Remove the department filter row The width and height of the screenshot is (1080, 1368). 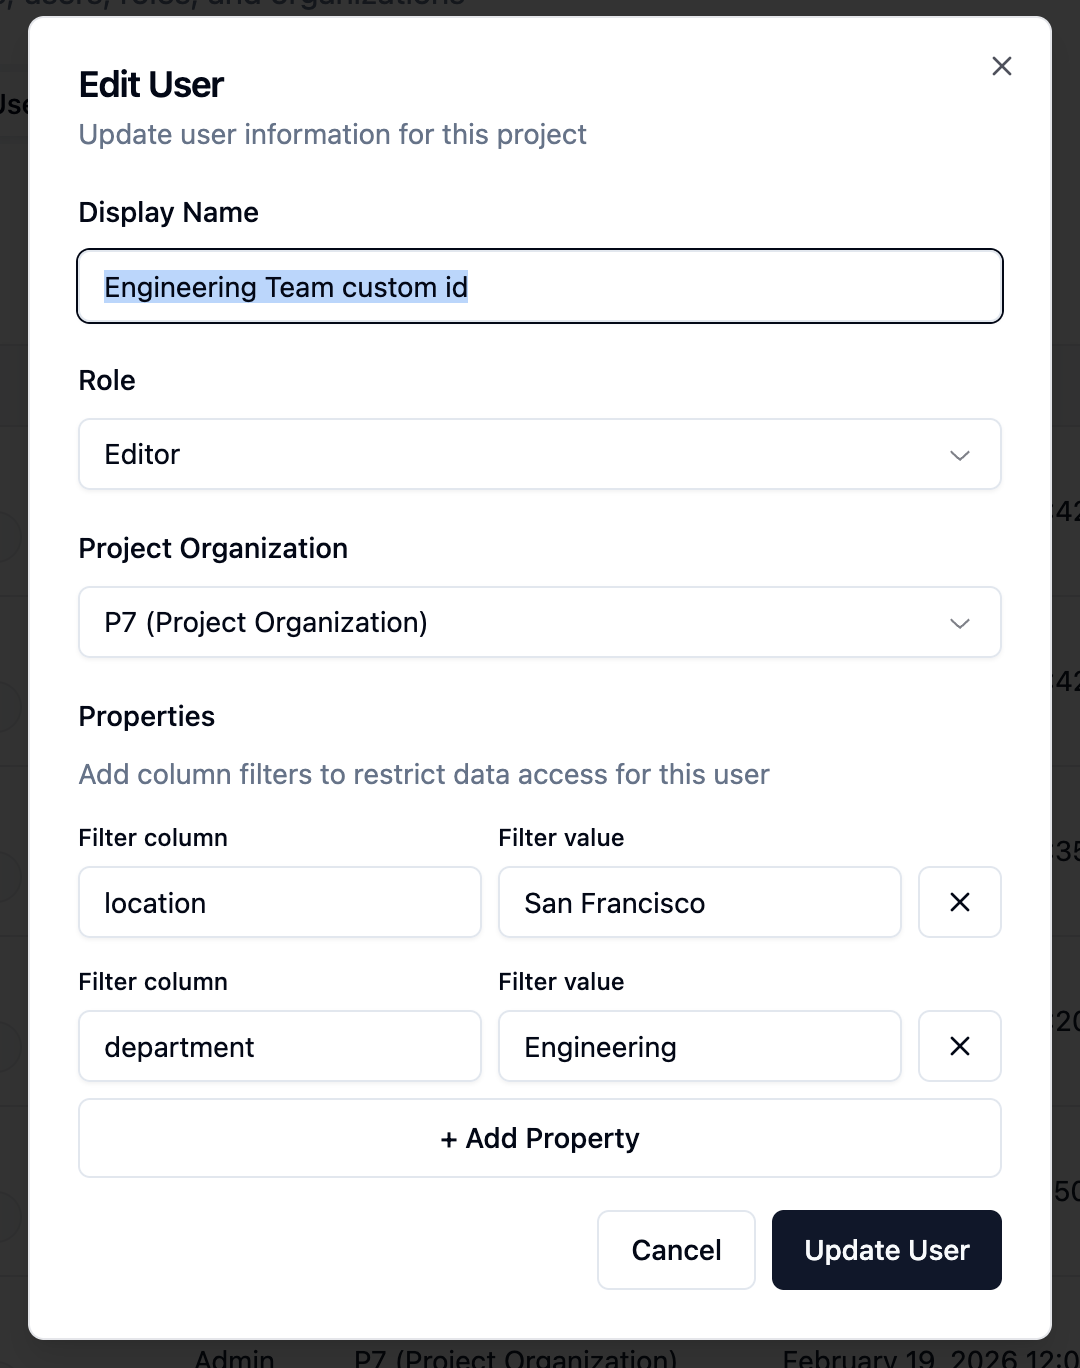959,1046
